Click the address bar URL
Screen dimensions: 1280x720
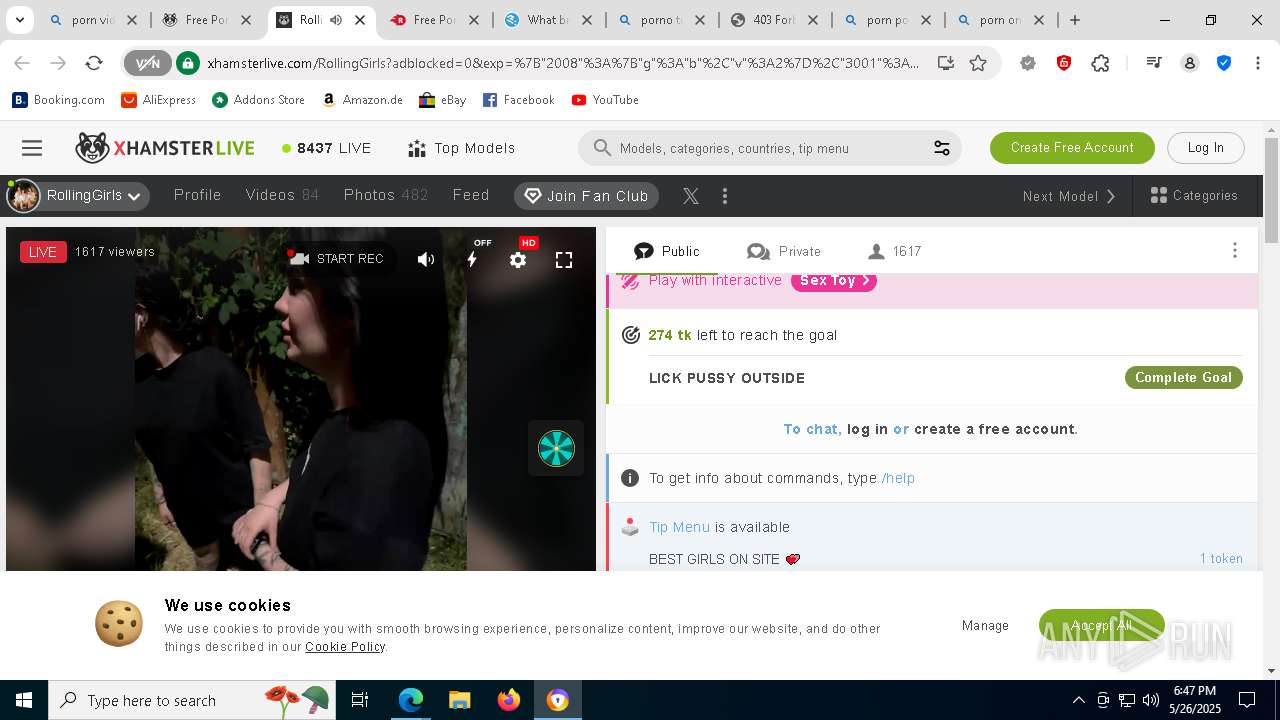click(x=562, y=63)
